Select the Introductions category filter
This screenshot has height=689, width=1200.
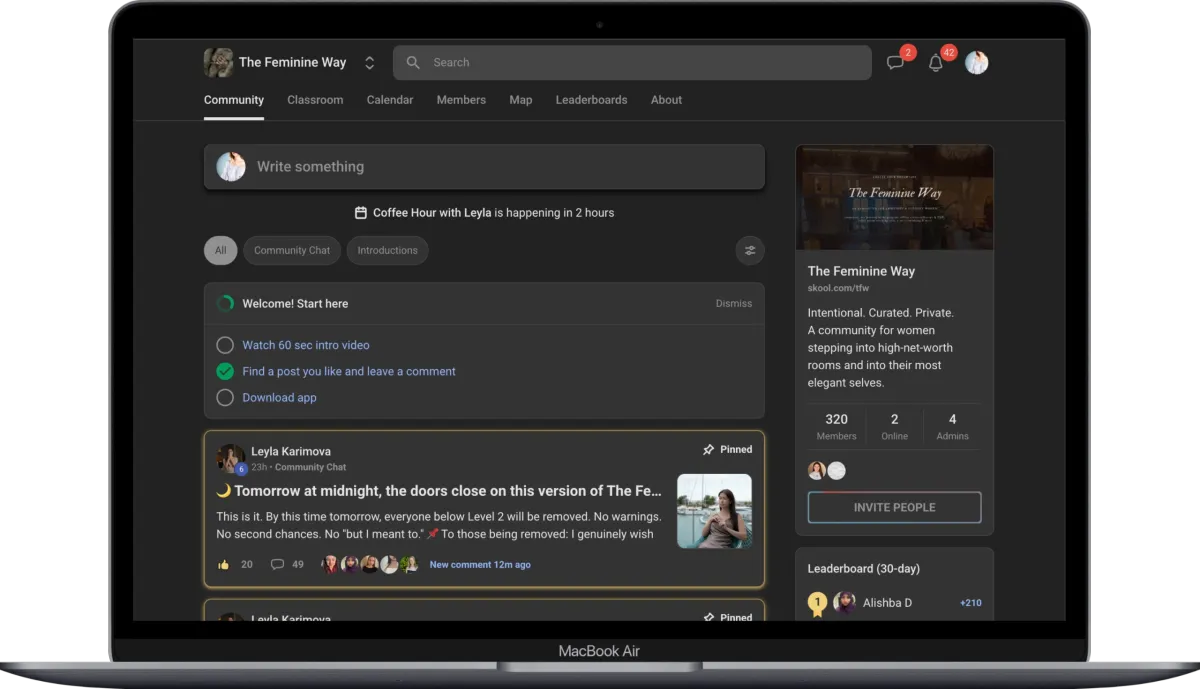pos(387,250)
